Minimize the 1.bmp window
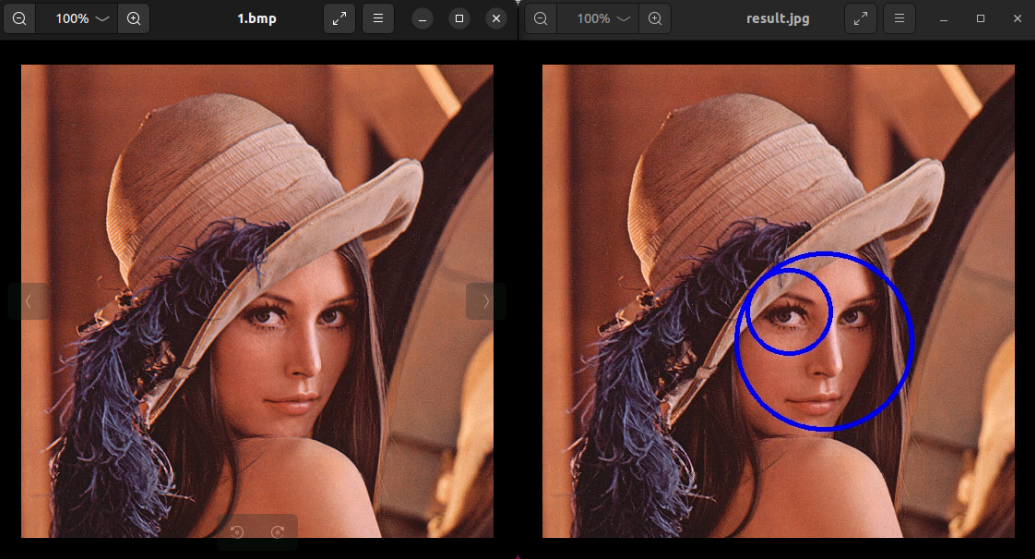 point(422,18)
